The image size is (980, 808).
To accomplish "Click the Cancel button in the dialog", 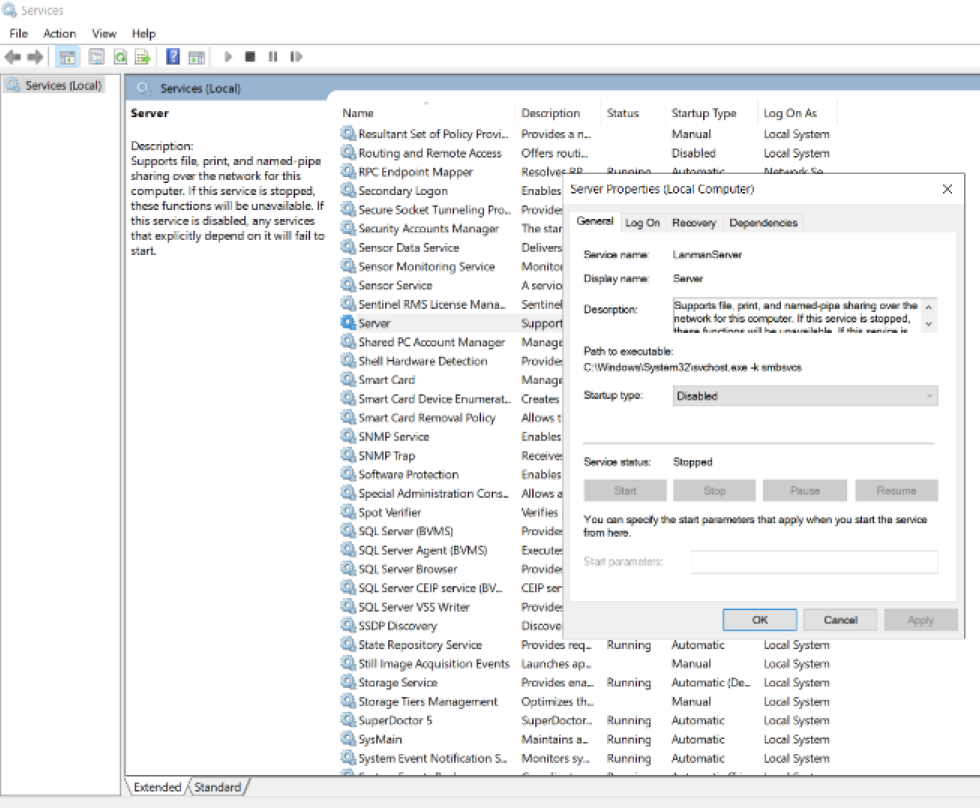I will 840,620.
